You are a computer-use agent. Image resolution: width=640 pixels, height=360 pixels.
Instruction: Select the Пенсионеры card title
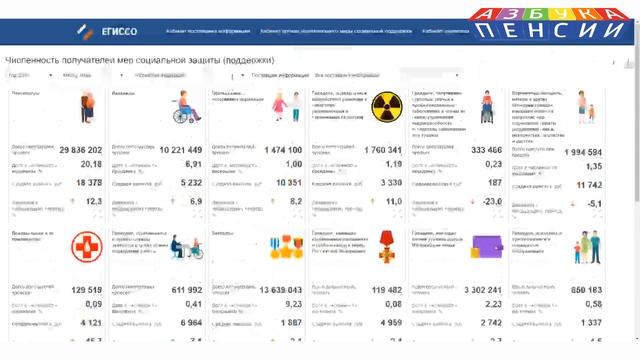coord(26,93)
